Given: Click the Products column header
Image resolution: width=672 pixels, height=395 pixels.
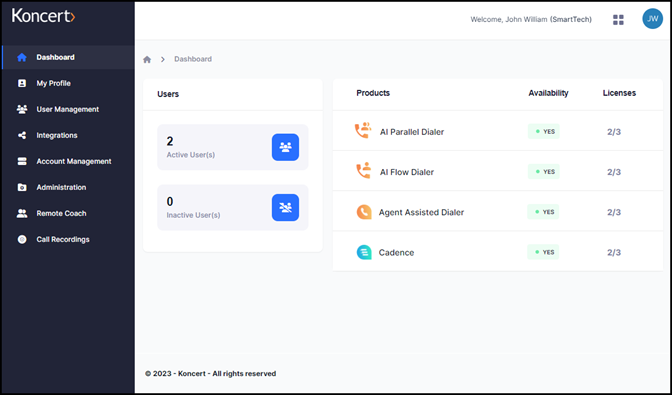Looking at the screenshot, I should point(373,93).
